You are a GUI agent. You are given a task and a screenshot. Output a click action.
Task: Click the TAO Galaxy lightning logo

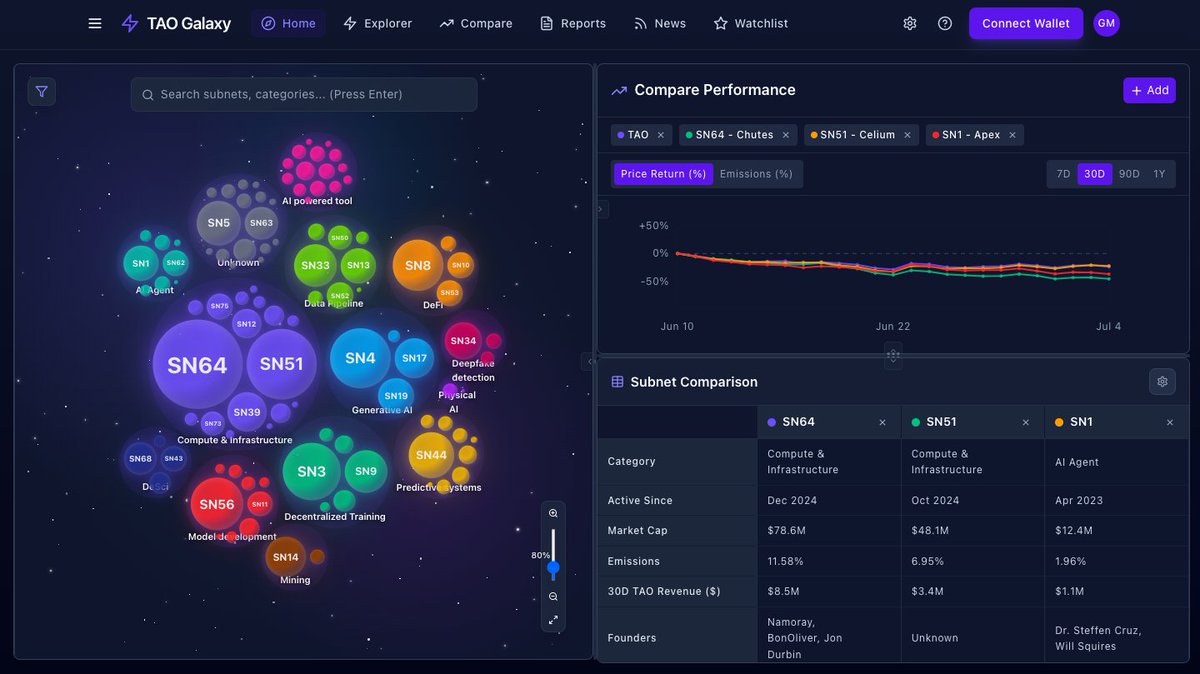click(130, 23)
